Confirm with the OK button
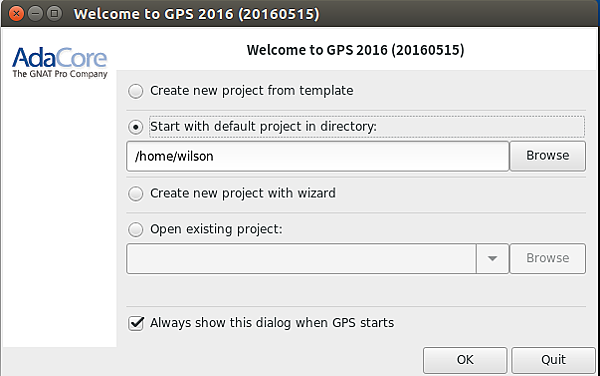The height and width of the screenshot is (376, 600). click(x=465, y=360)
